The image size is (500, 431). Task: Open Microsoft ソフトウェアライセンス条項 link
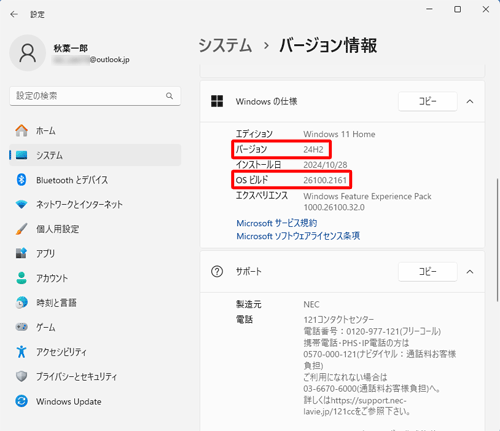[298, 236]
